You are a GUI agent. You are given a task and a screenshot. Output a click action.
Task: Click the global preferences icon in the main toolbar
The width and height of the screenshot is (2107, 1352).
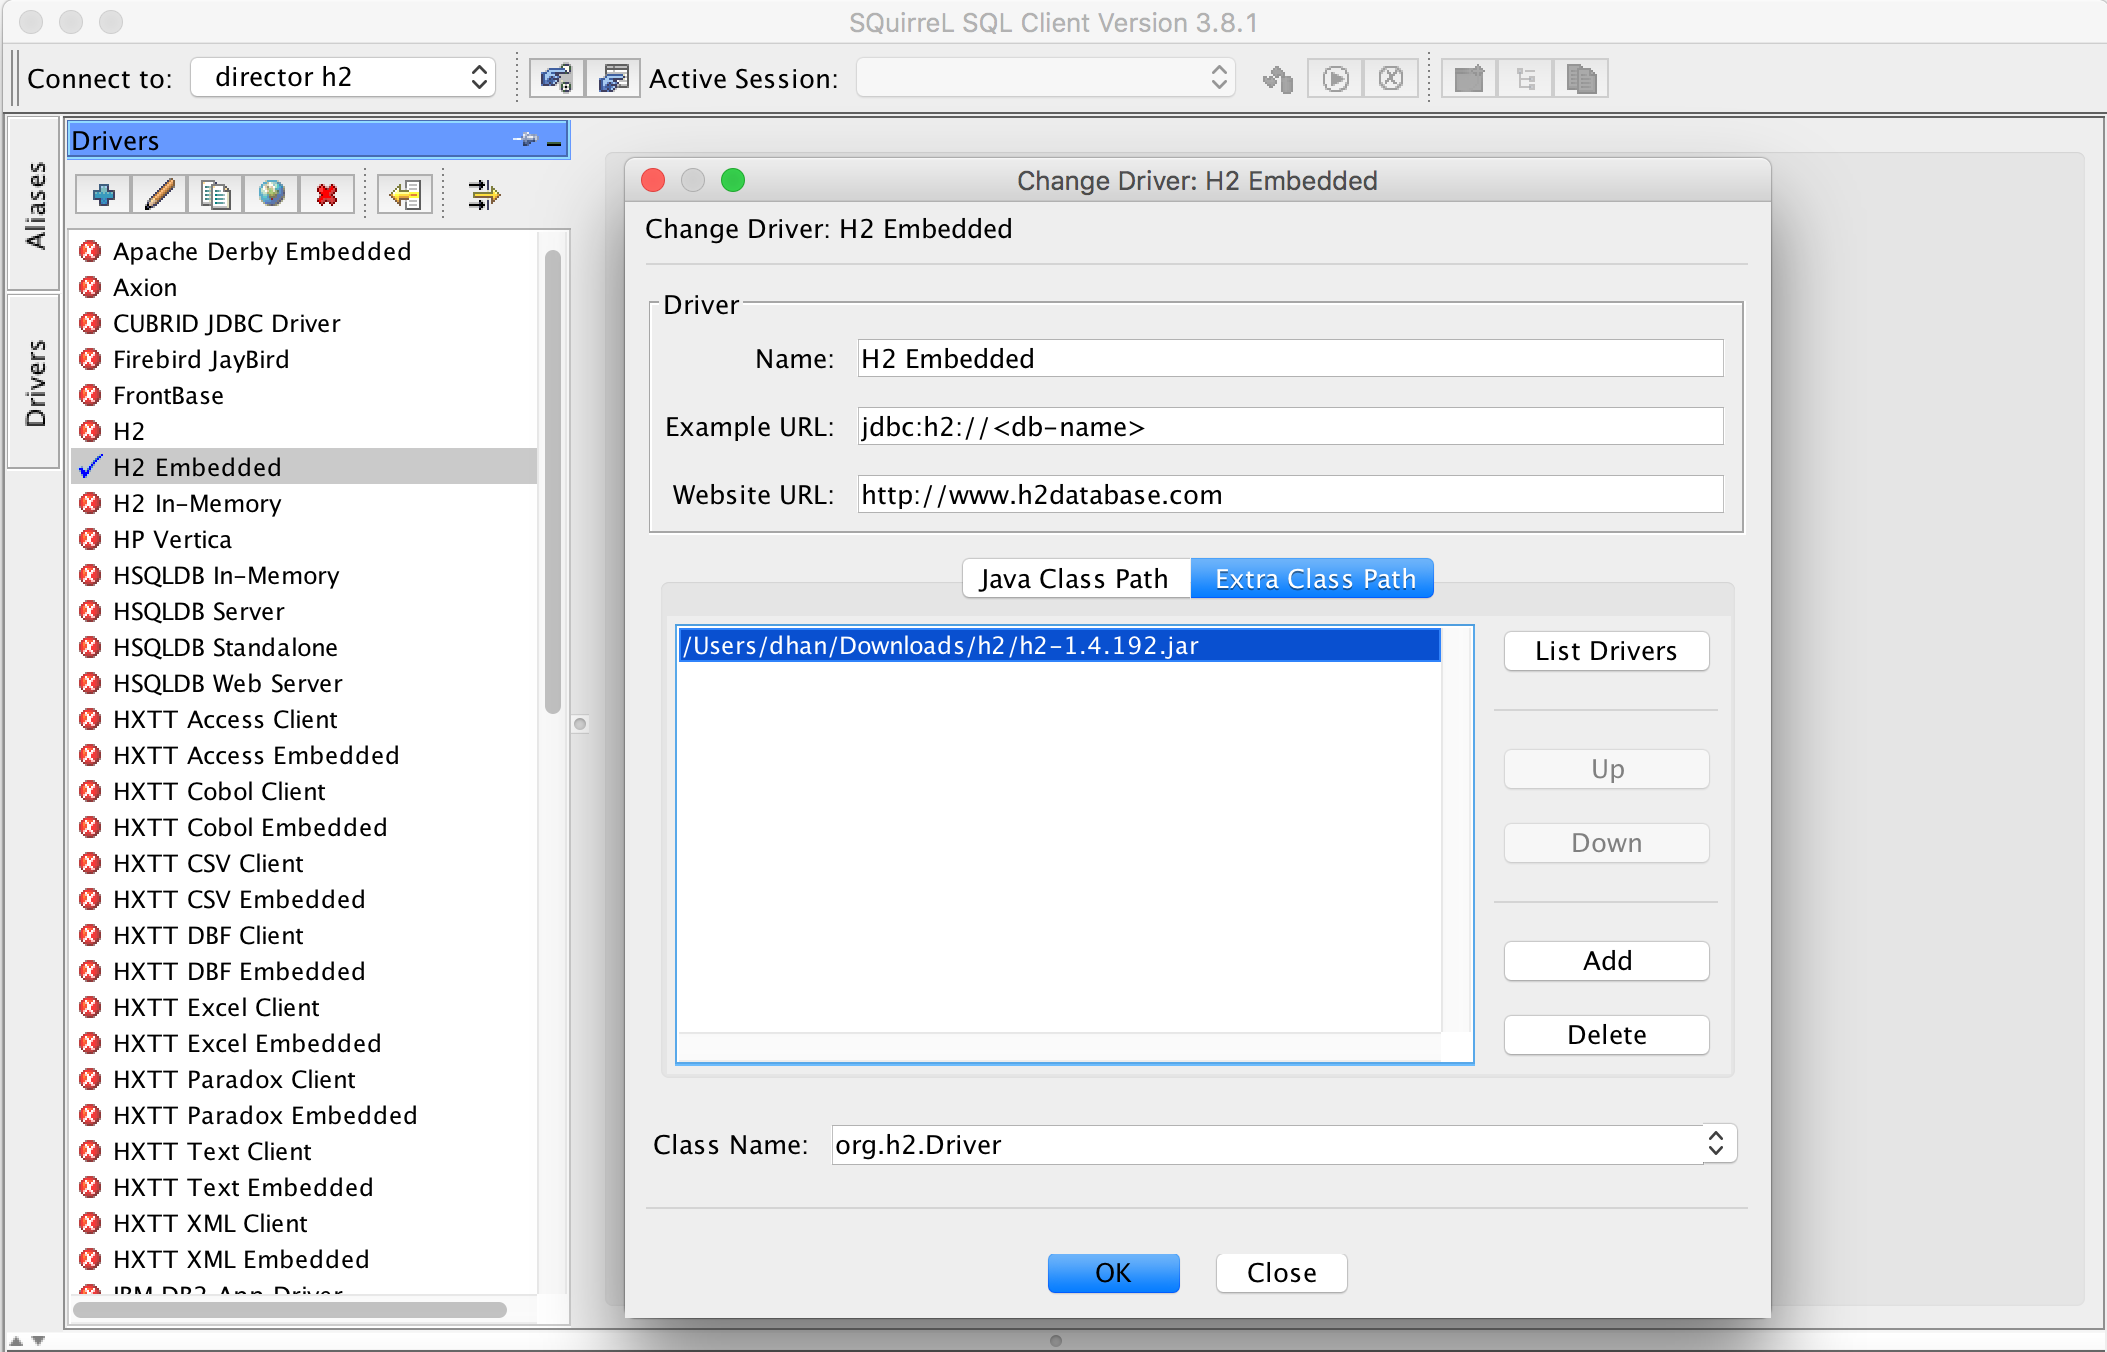557,78
